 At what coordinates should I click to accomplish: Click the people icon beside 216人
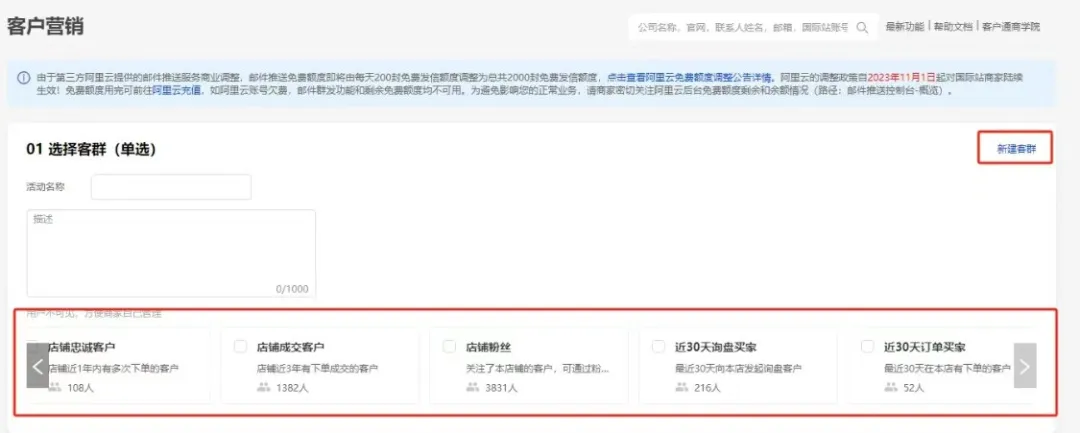(x=682, y=388)
